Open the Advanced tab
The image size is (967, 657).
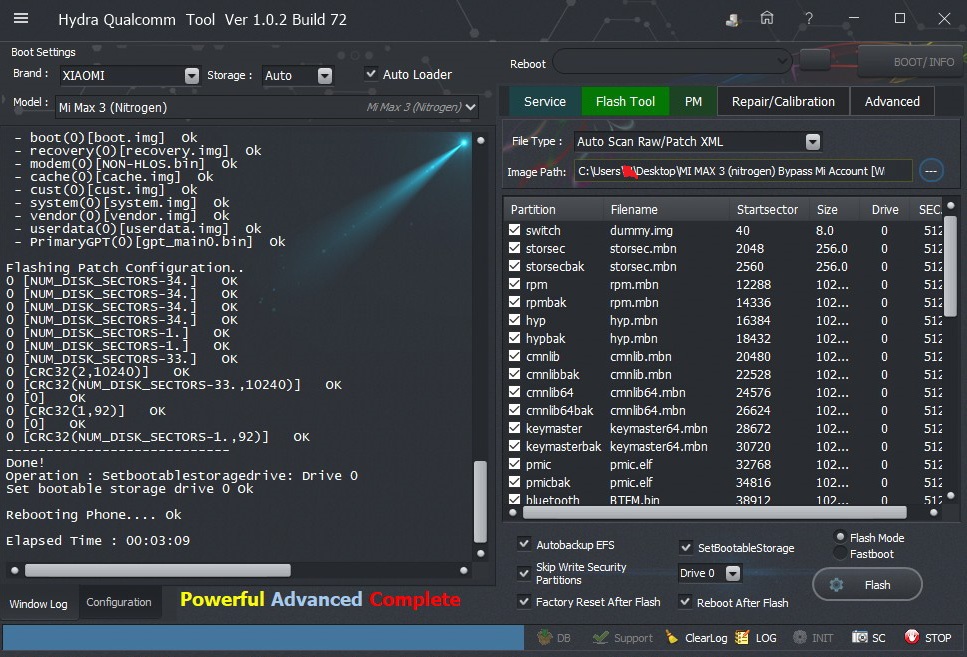coord(892,101)
